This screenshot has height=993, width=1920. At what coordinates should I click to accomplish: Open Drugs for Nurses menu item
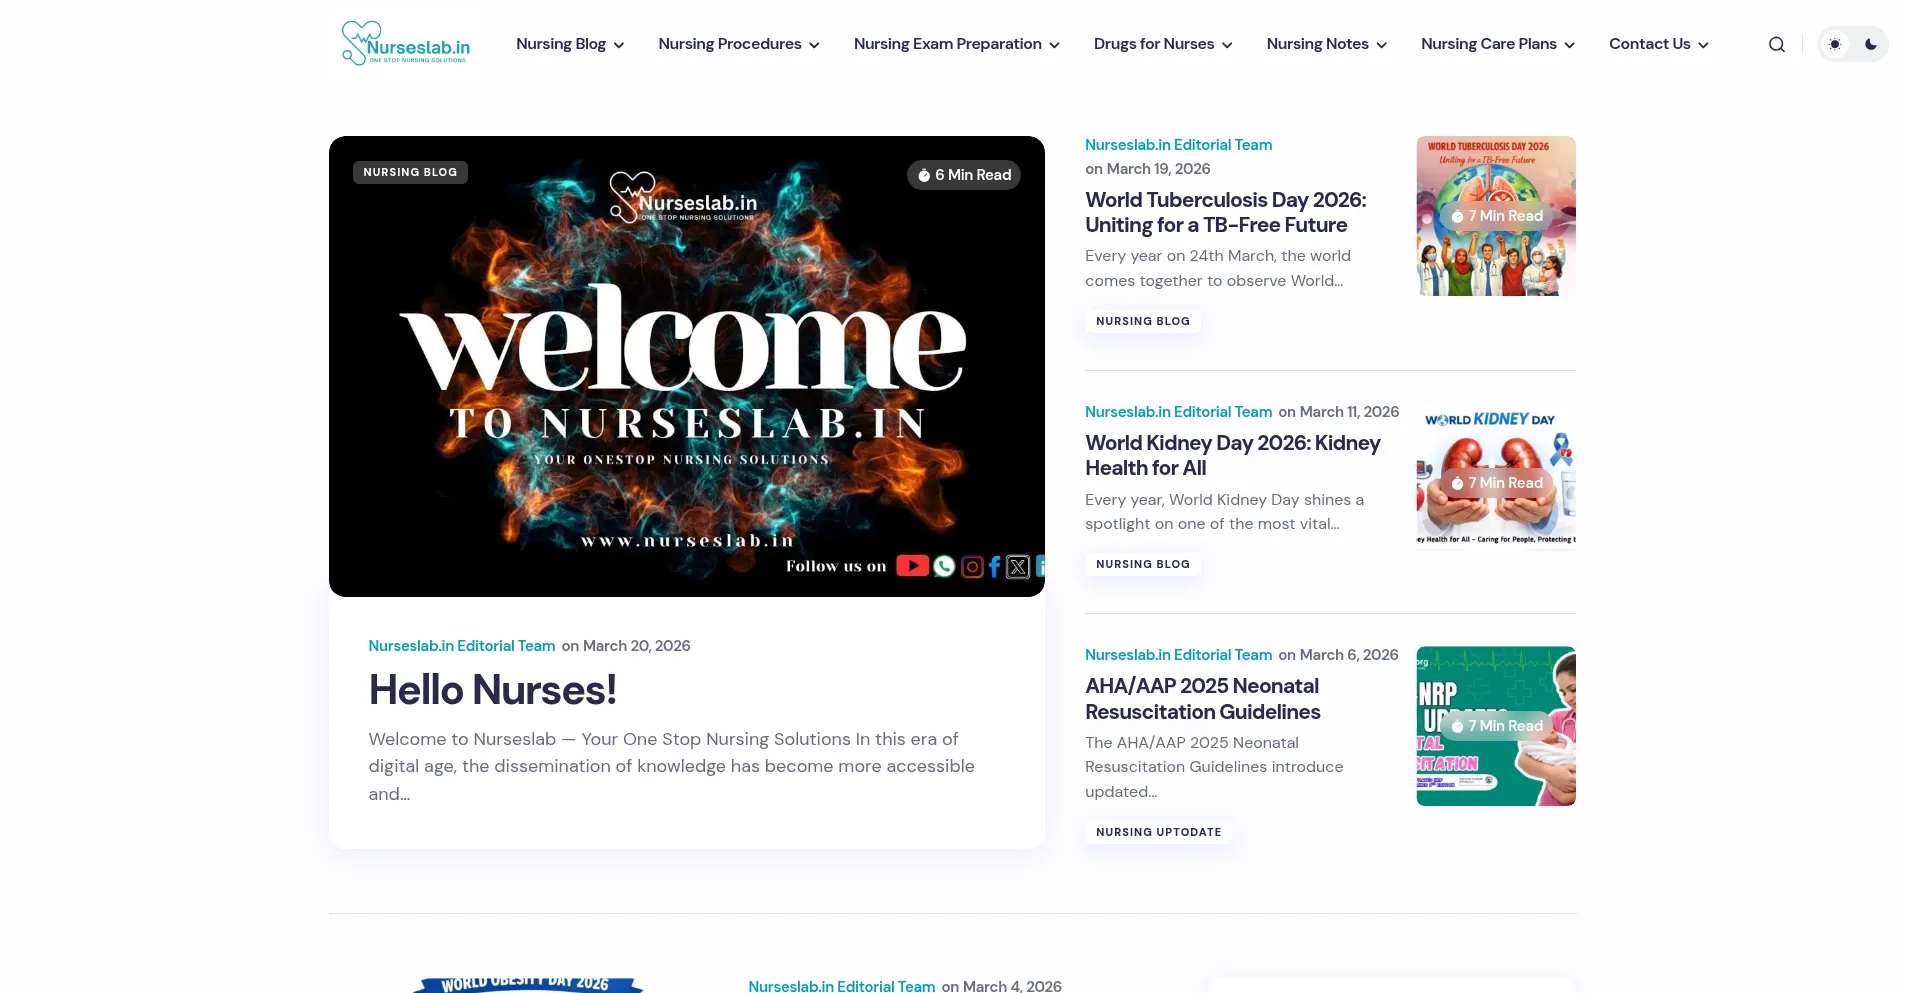[1154, 44]
